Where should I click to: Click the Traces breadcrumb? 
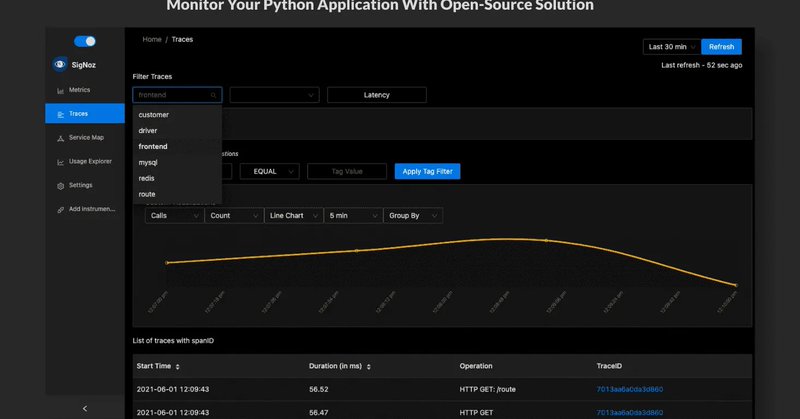[182, 39]
